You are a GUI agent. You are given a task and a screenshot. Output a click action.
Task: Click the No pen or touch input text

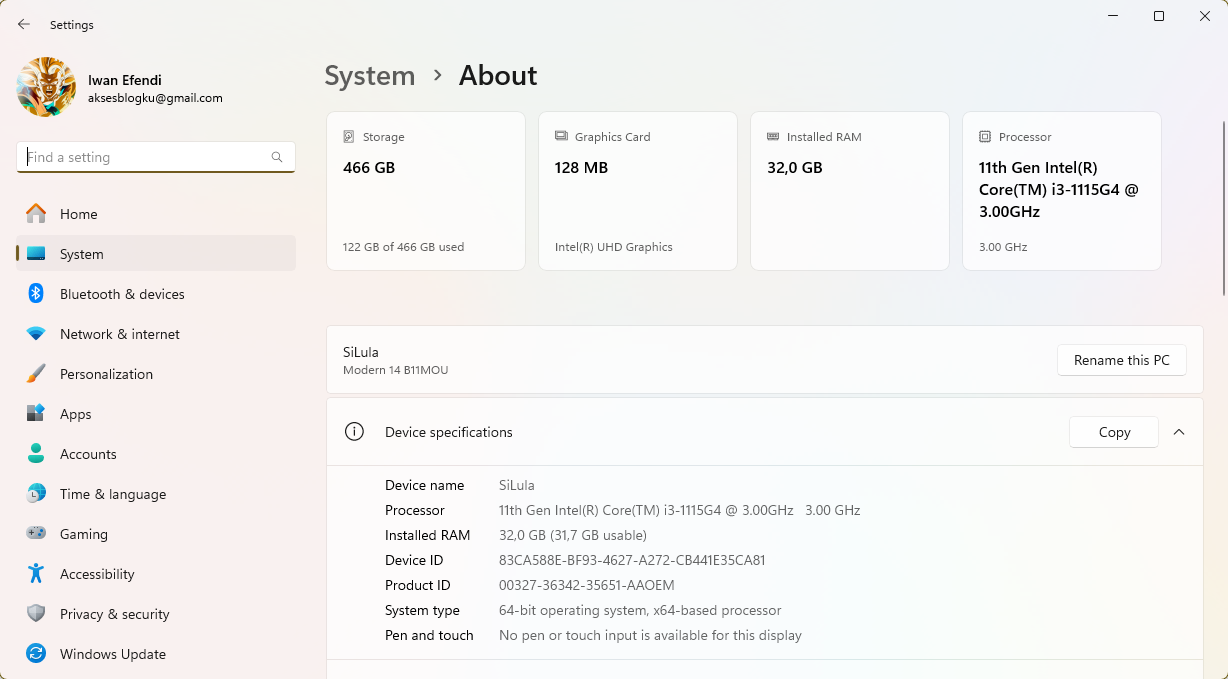[650, 635]
